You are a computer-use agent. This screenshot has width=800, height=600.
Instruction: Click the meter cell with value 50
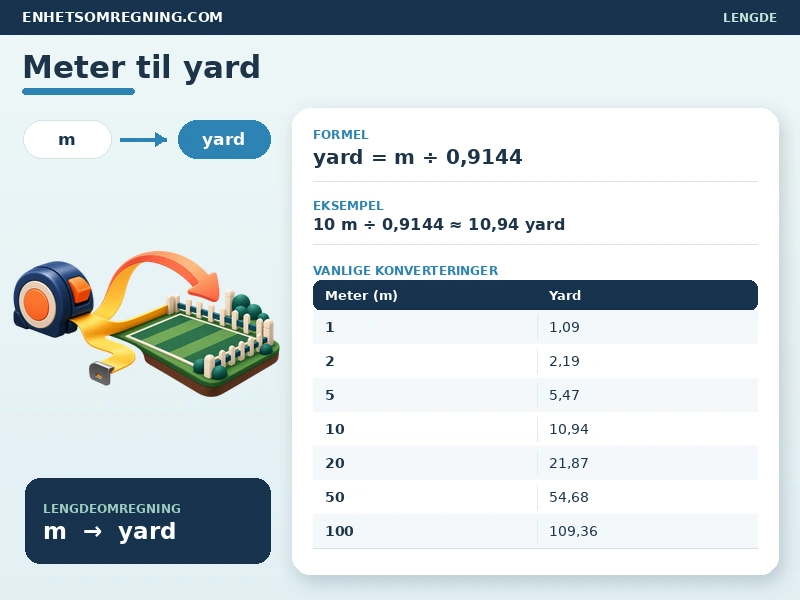pyautogui.click(x=425, y=497)
